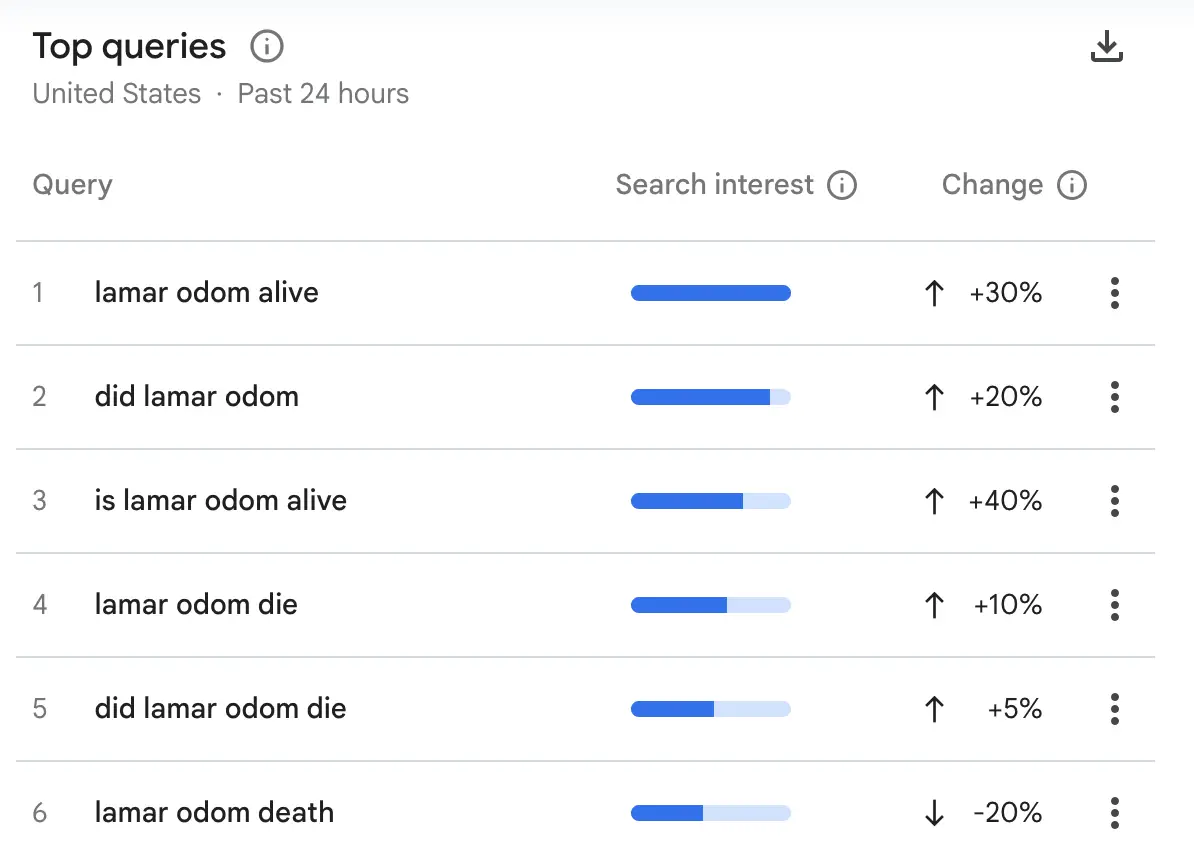Select the query lamar odom alive
This screenshot has width=1194, height=864.
(x=206, y=293)
